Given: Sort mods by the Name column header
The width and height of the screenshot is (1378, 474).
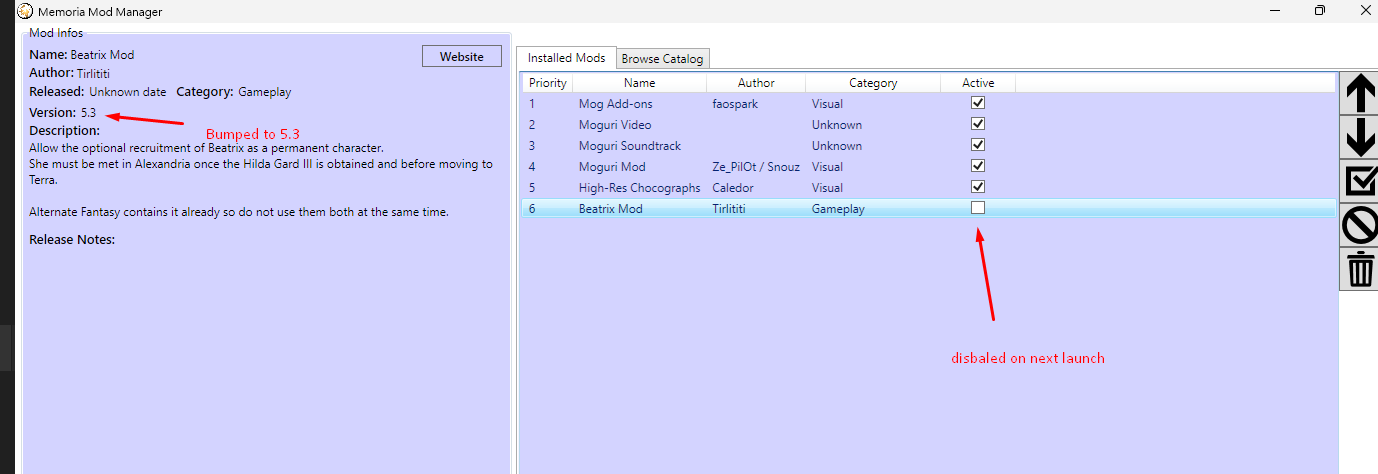Looking at the screenshot, I should [x=640, y=83].
